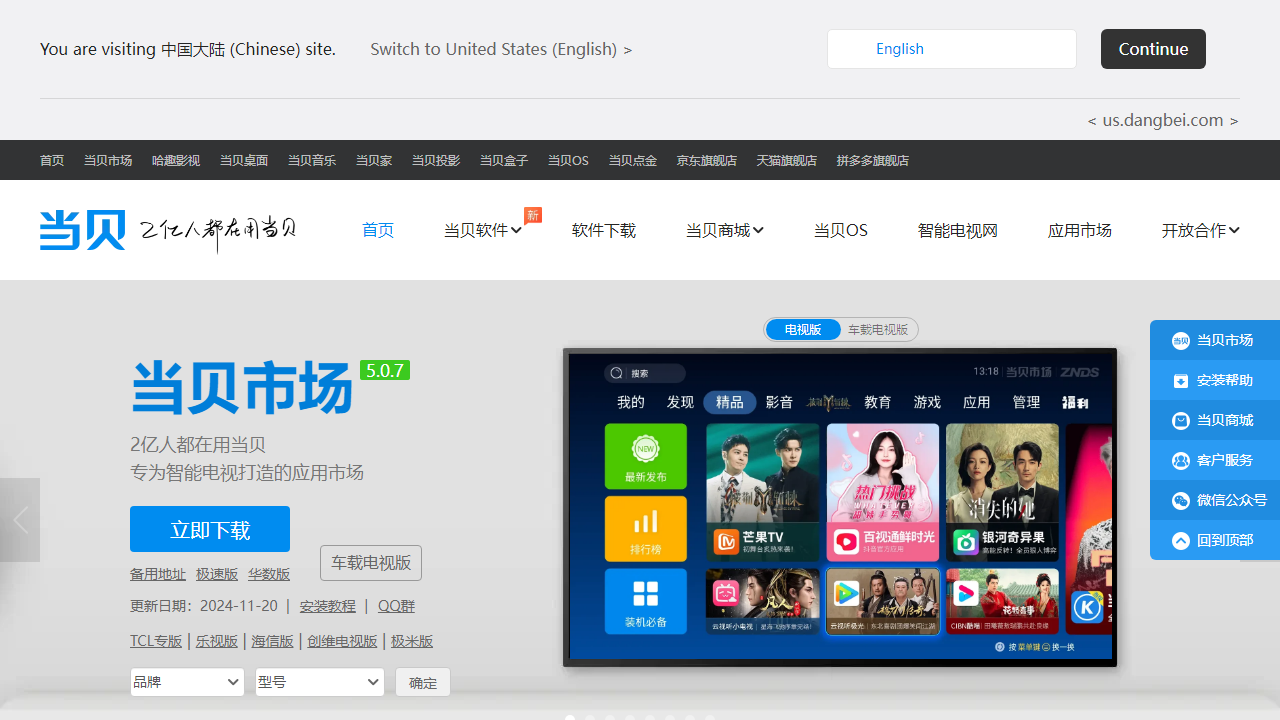Click 确定 confirm button
The height and width of the screenshot is (720, 1280).
(423, 683)
